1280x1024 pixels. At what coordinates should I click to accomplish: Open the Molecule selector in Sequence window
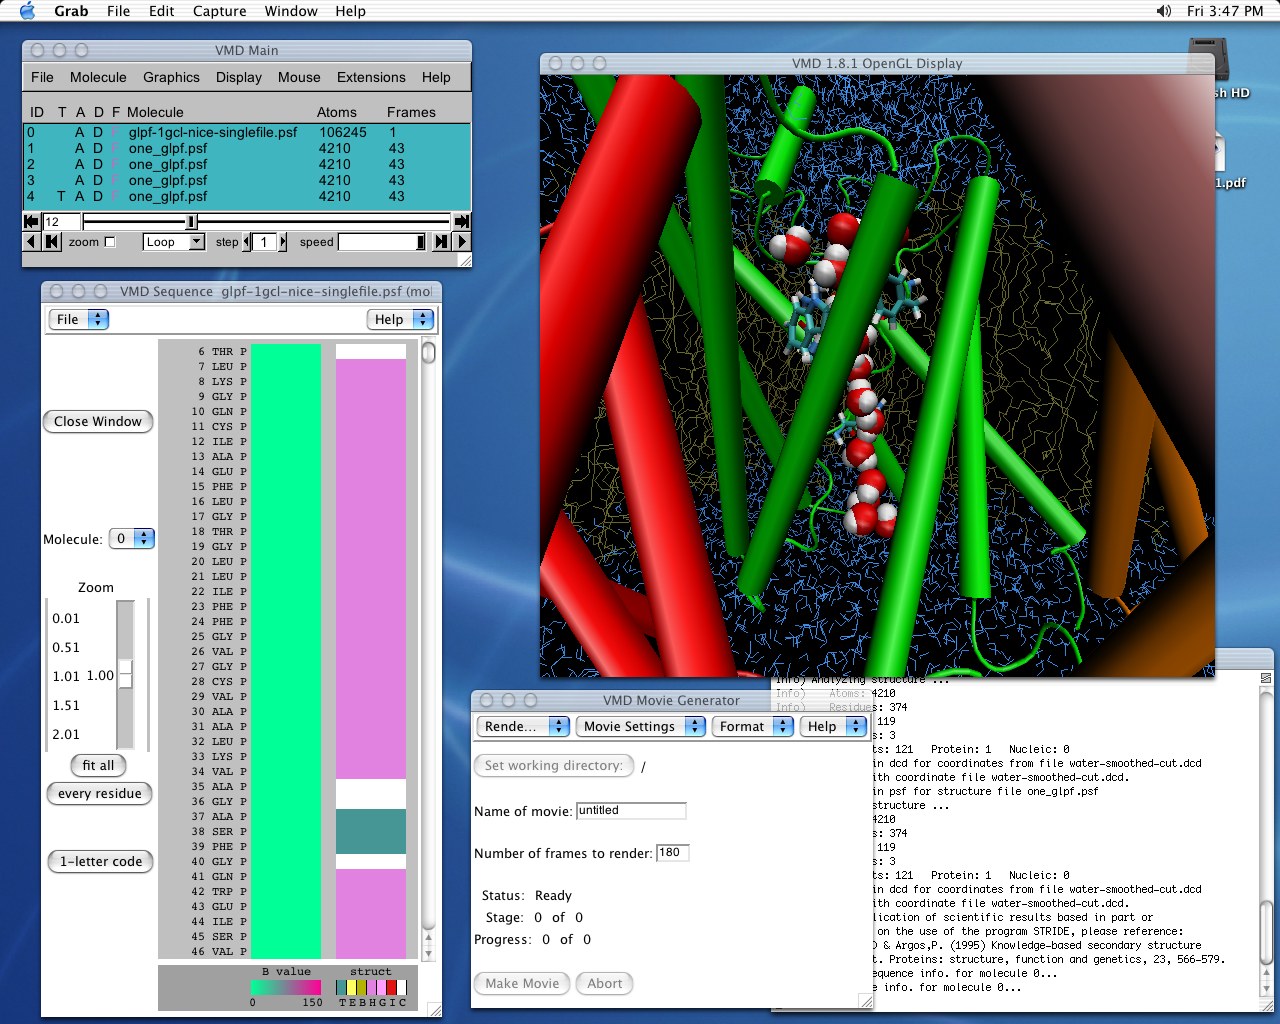click(131, 539)
